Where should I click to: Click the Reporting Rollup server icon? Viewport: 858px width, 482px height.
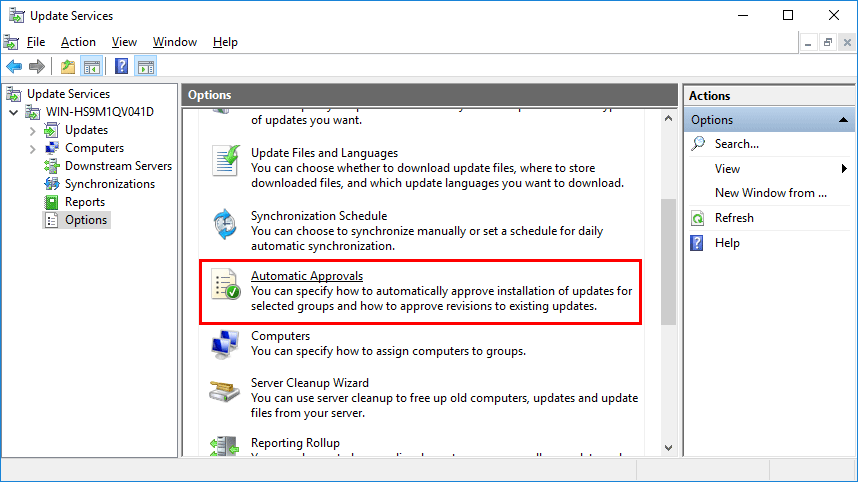pyautogui.click(x=224, y=446)
